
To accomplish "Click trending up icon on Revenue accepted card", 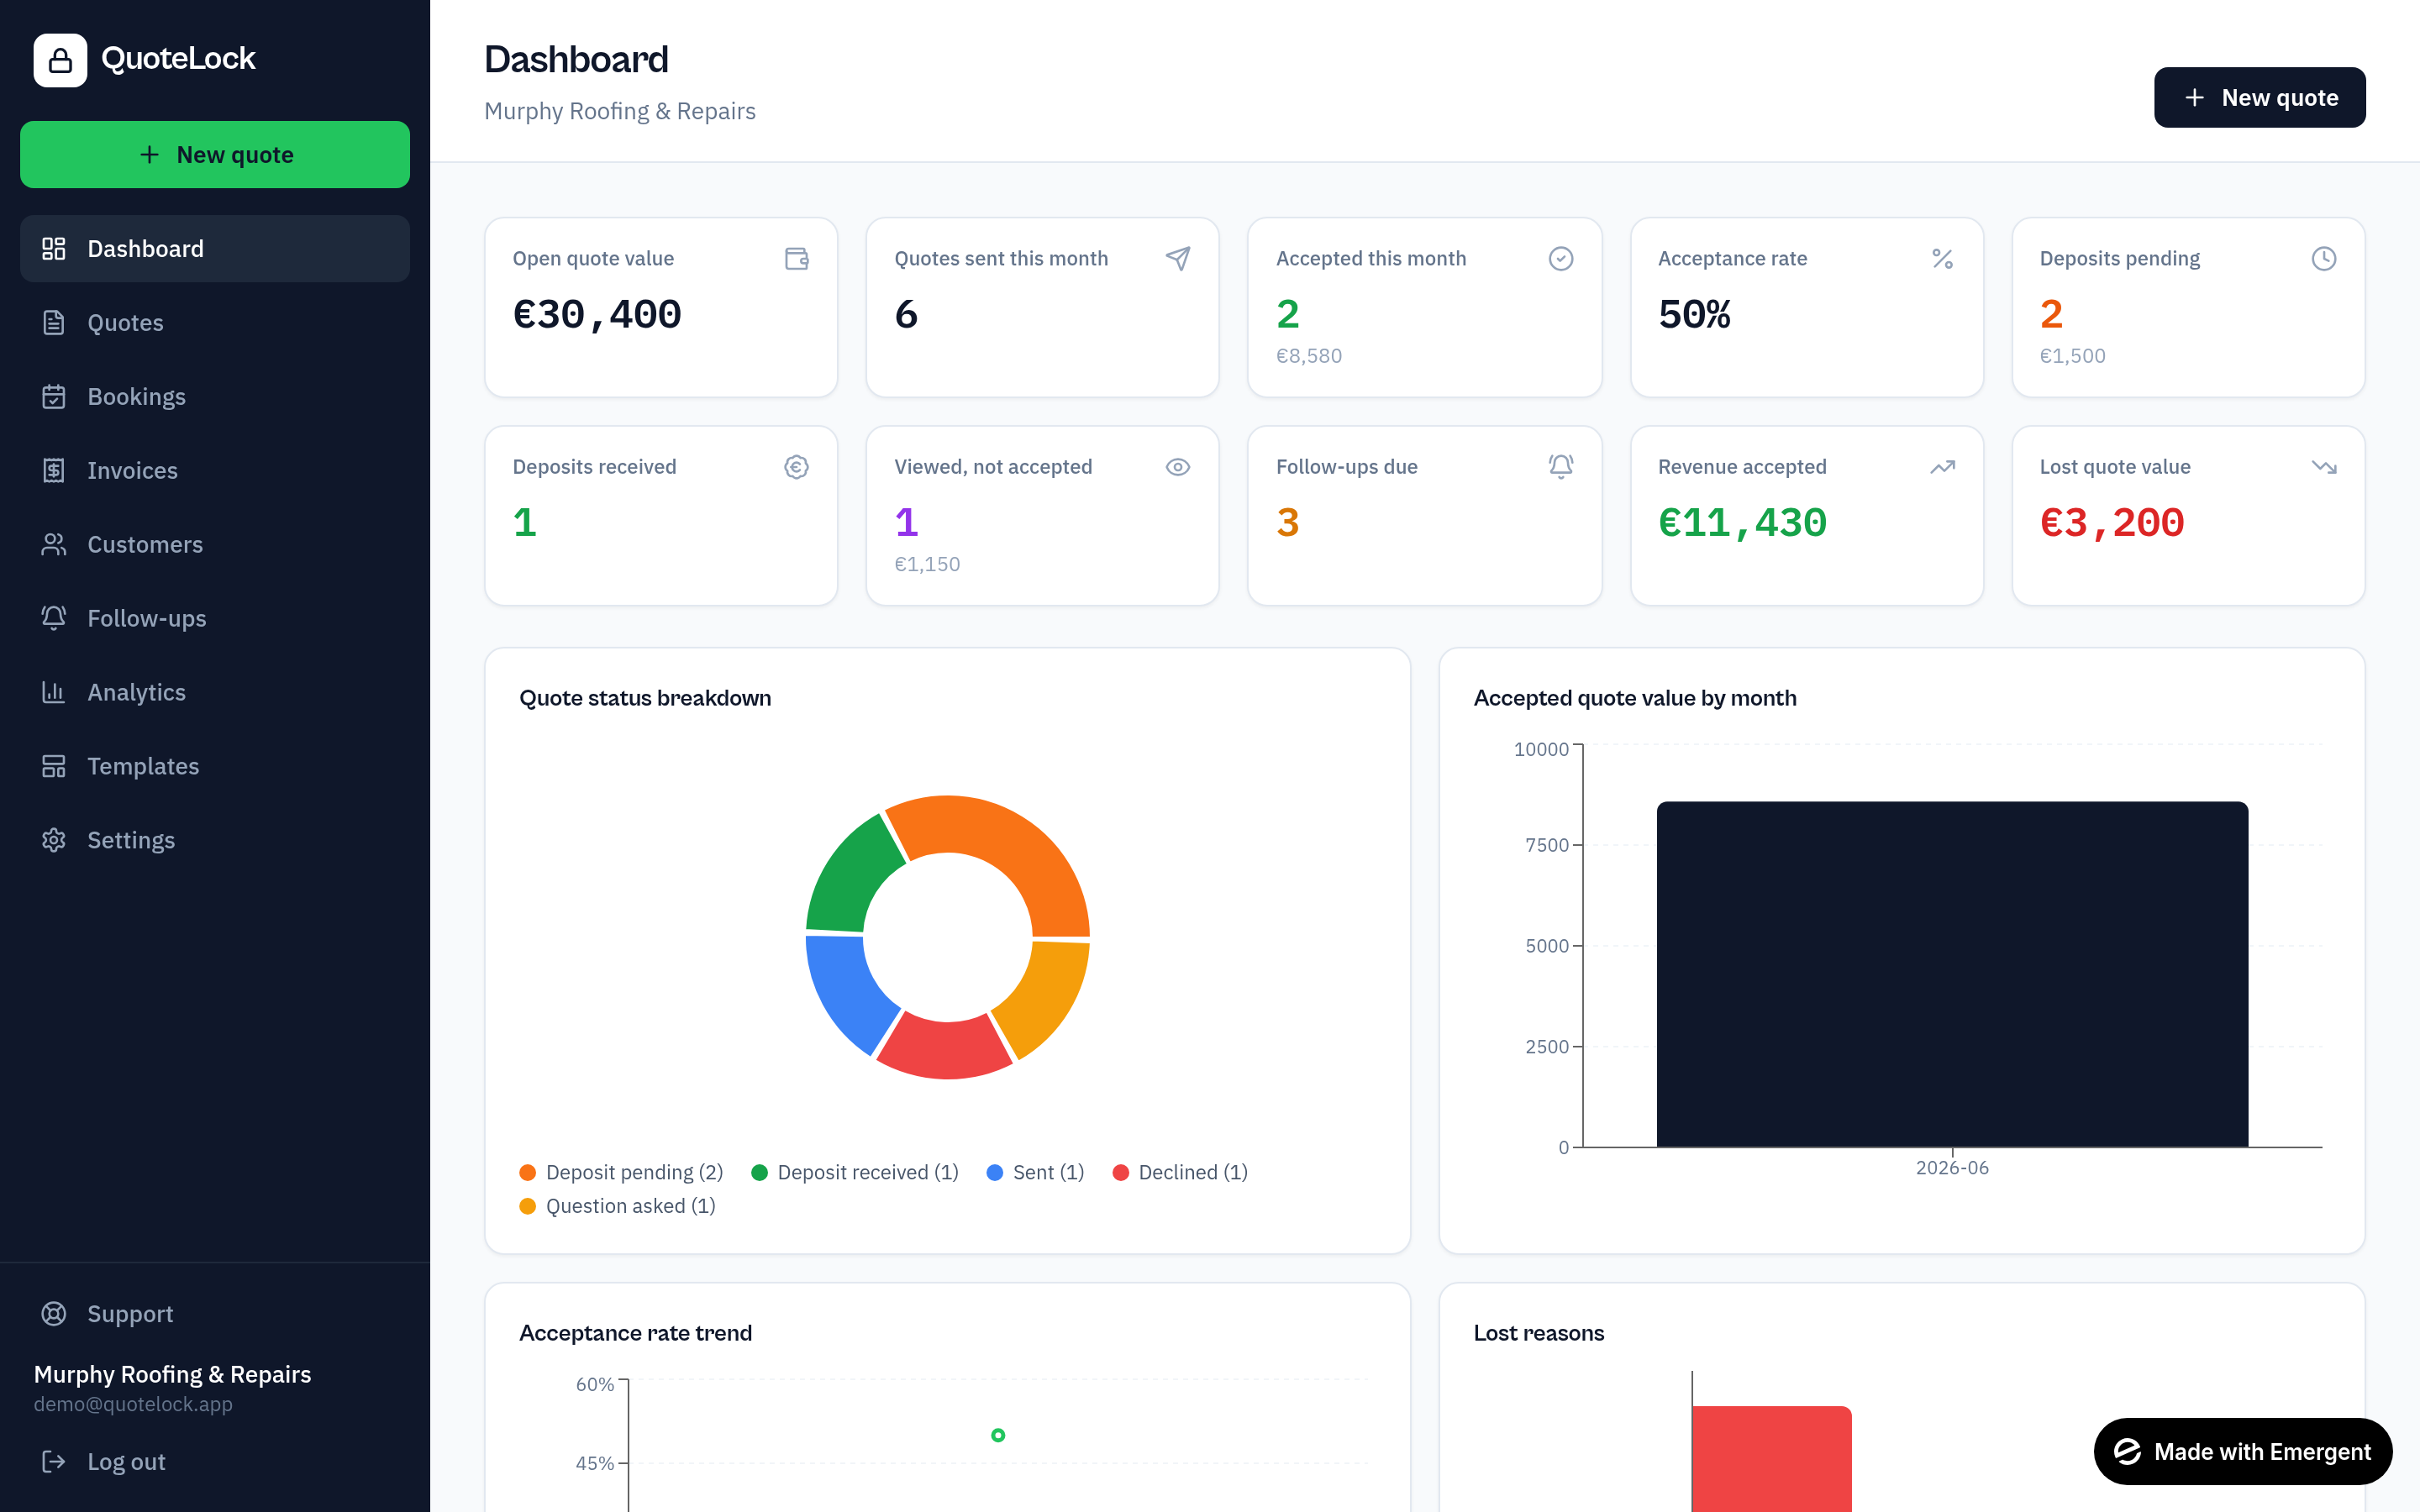I will point(1942,467).
